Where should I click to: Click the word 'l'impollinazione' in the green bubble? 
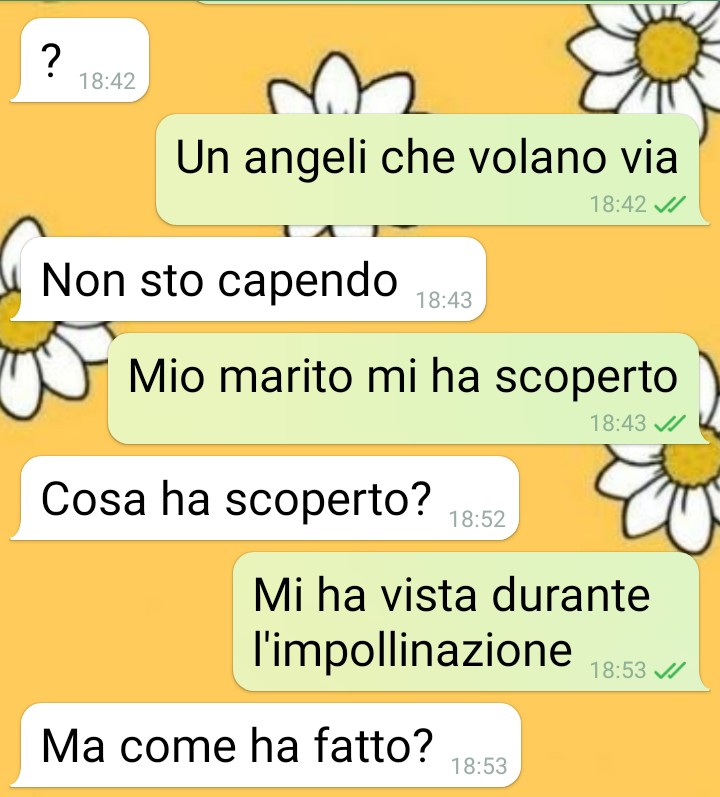[413, 650]
